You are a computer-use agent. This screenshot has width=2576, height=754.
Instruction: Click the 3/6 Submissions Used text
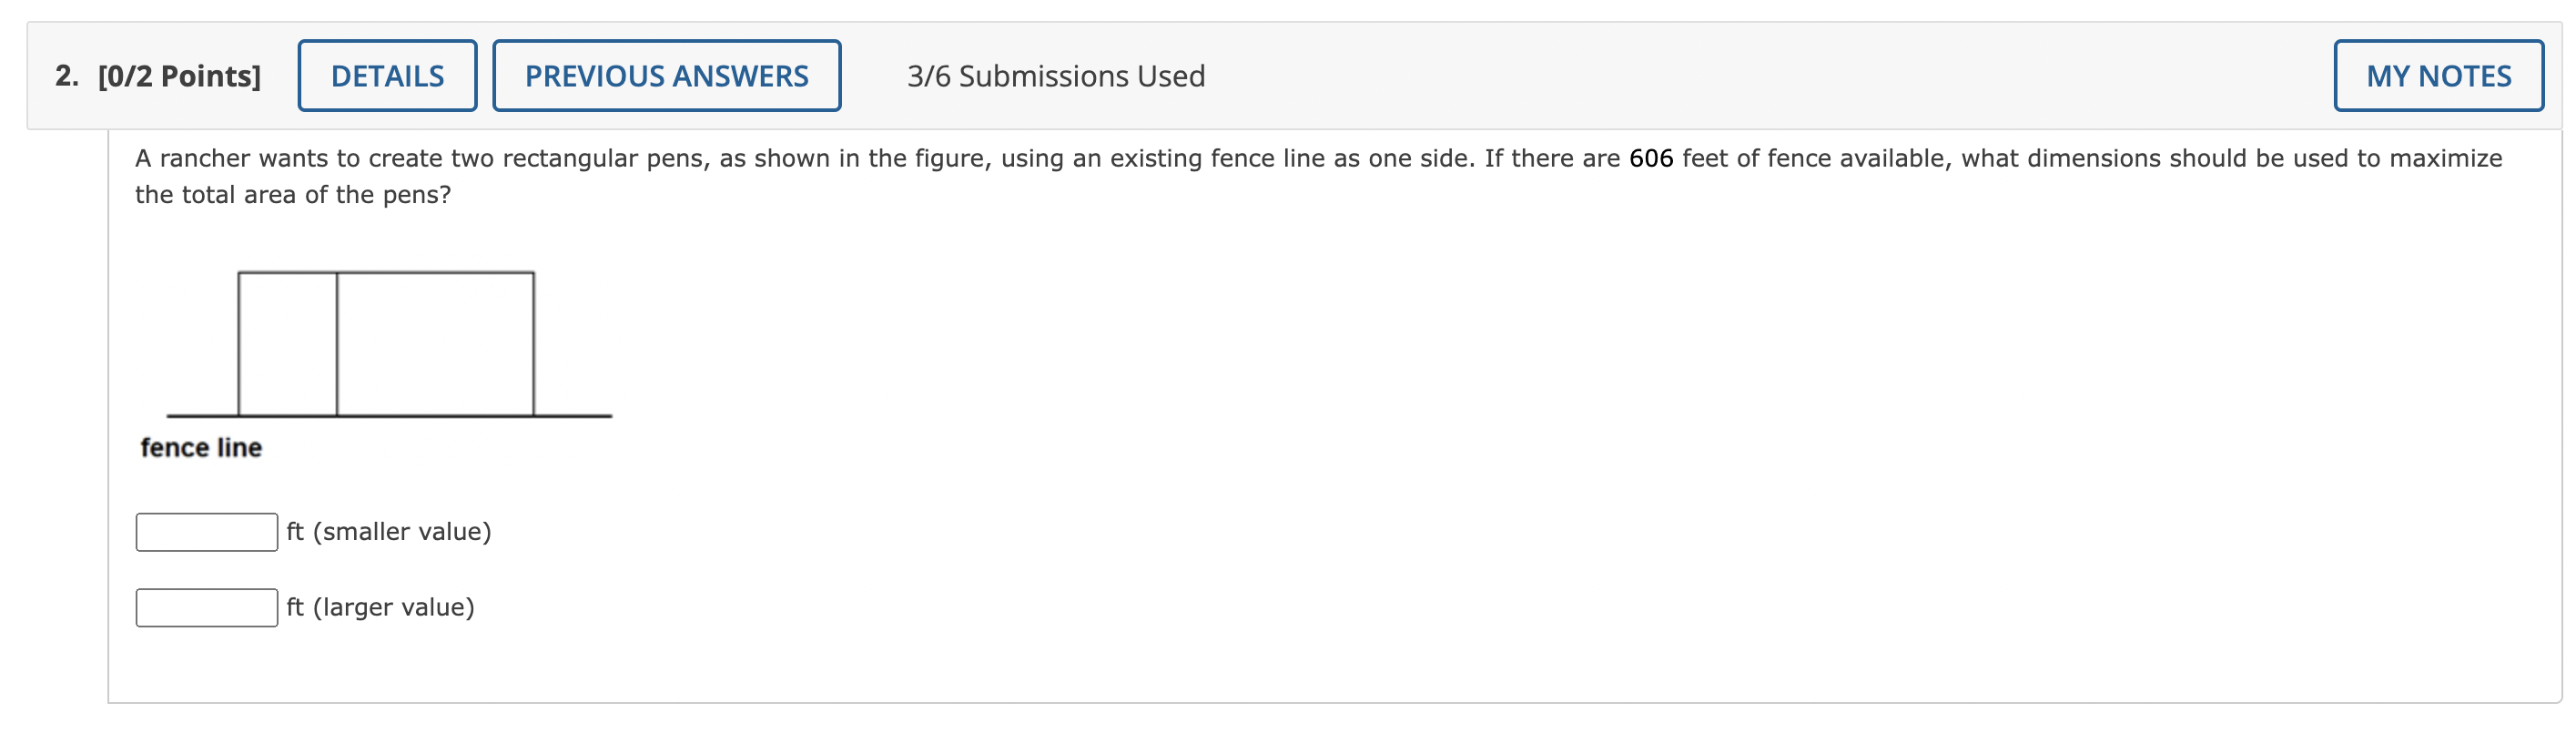tap(1055, 75)
